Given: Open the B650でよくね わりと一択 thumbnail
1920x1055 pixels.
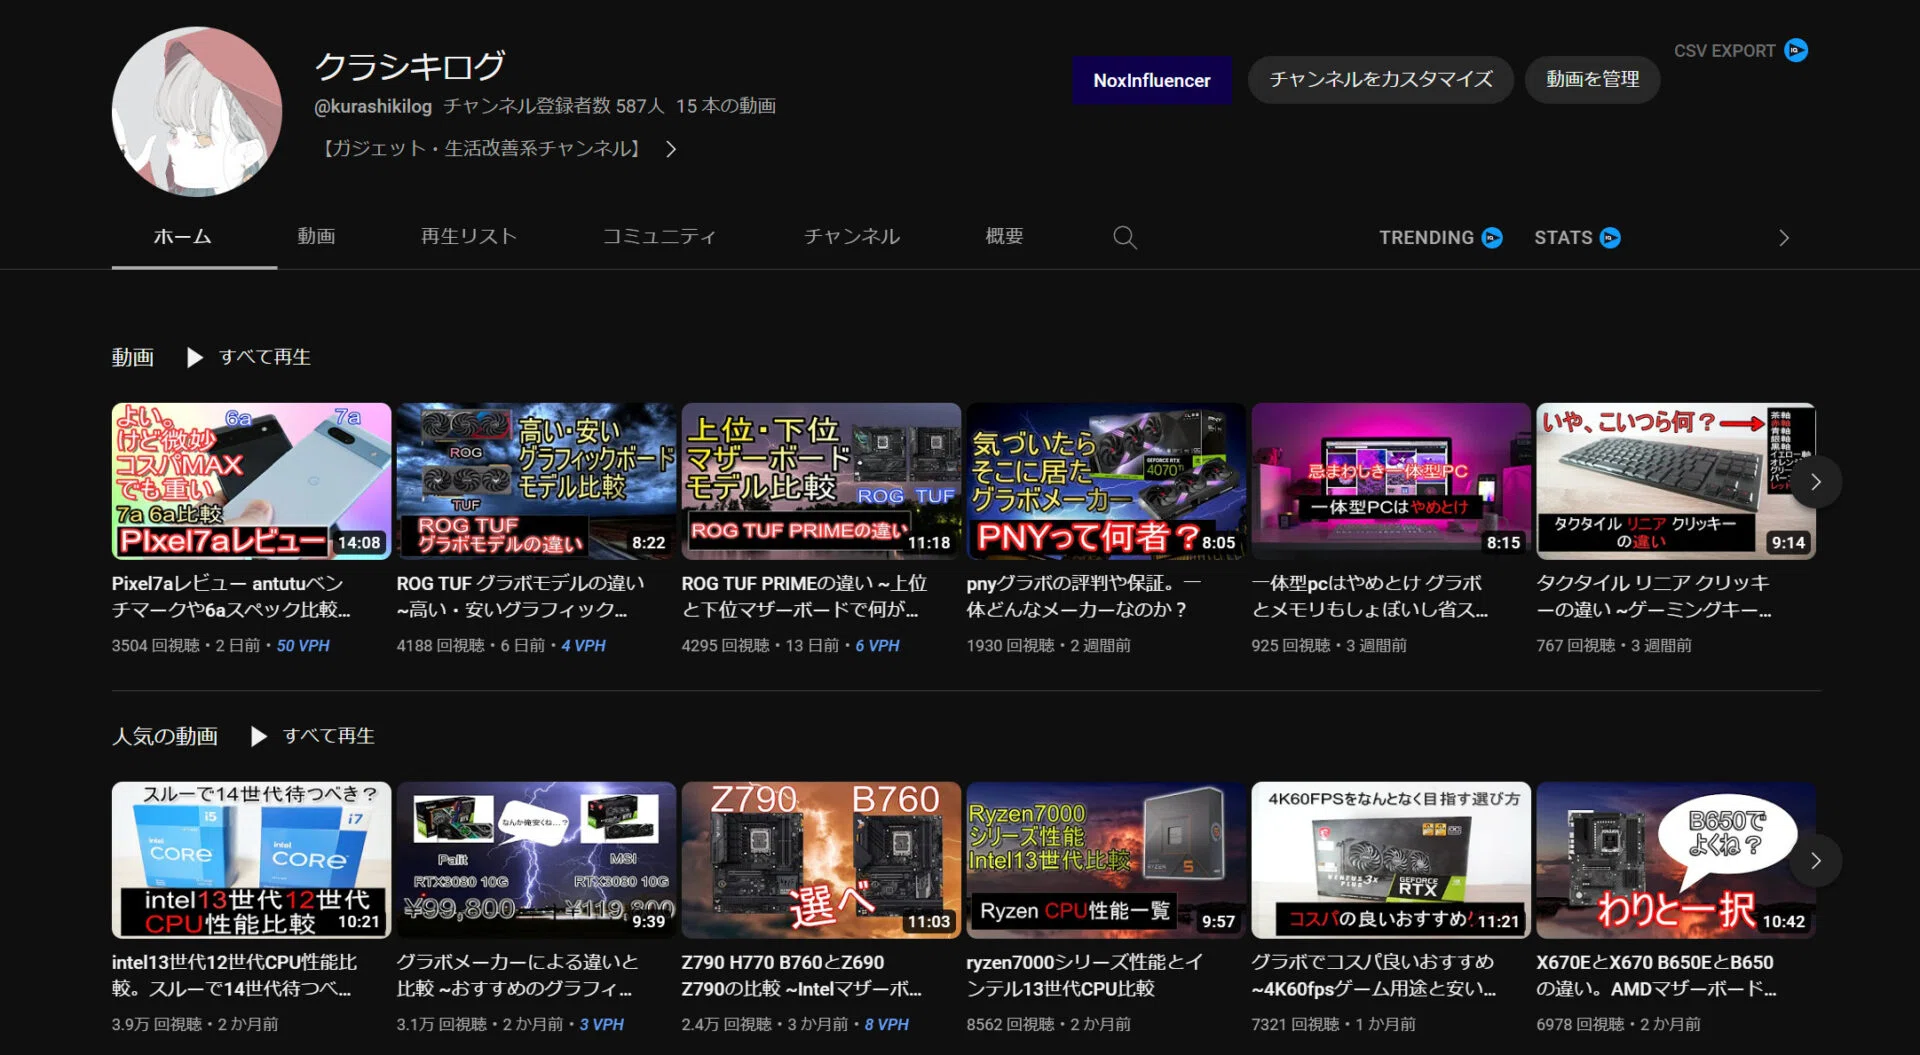Looking at the screenshot, I should [1676, 860].
